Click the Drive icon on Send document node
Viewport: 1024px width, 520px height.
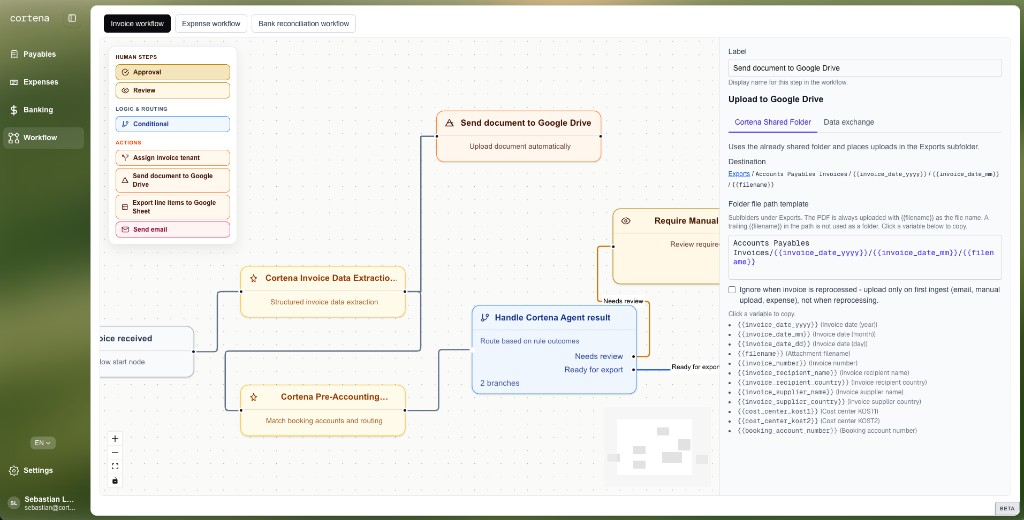449,123
